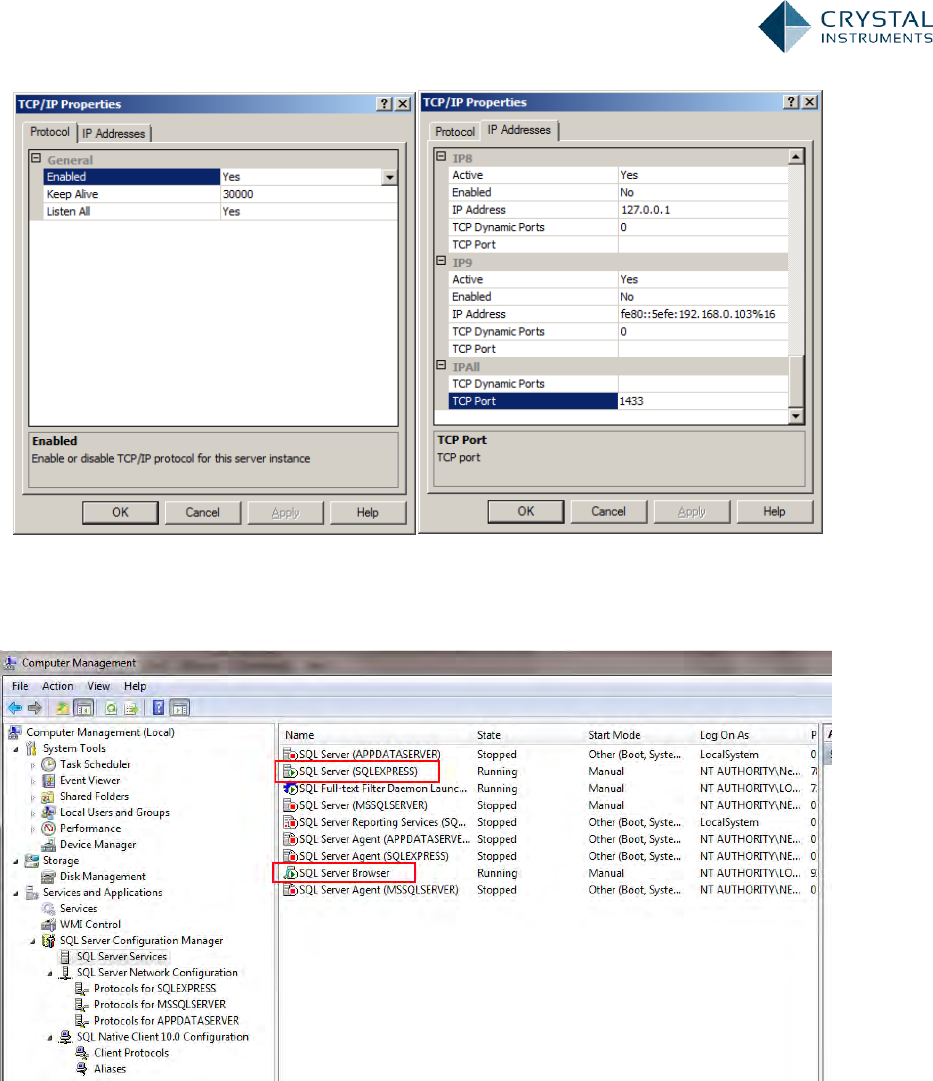Click the Performance monitor icon
Screen dimensions: 933x1081
pyautogui.click(x=48, y=828)
